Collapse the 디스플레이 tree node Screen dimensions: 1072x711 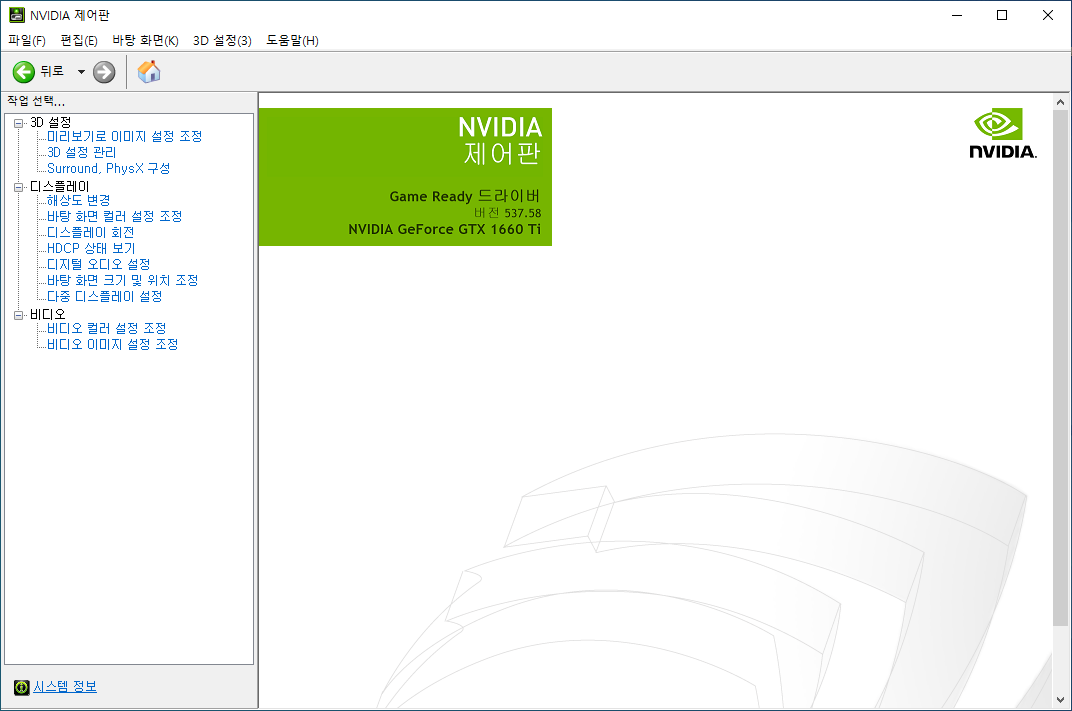coord(18,187)
